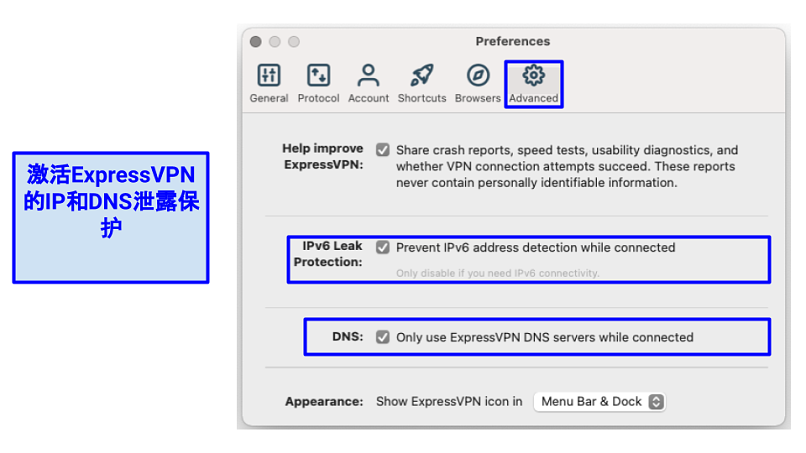This screenshot has height=453, width=806.
Task: Click the 'Share crash reports' description text
Action: point(566,166)
